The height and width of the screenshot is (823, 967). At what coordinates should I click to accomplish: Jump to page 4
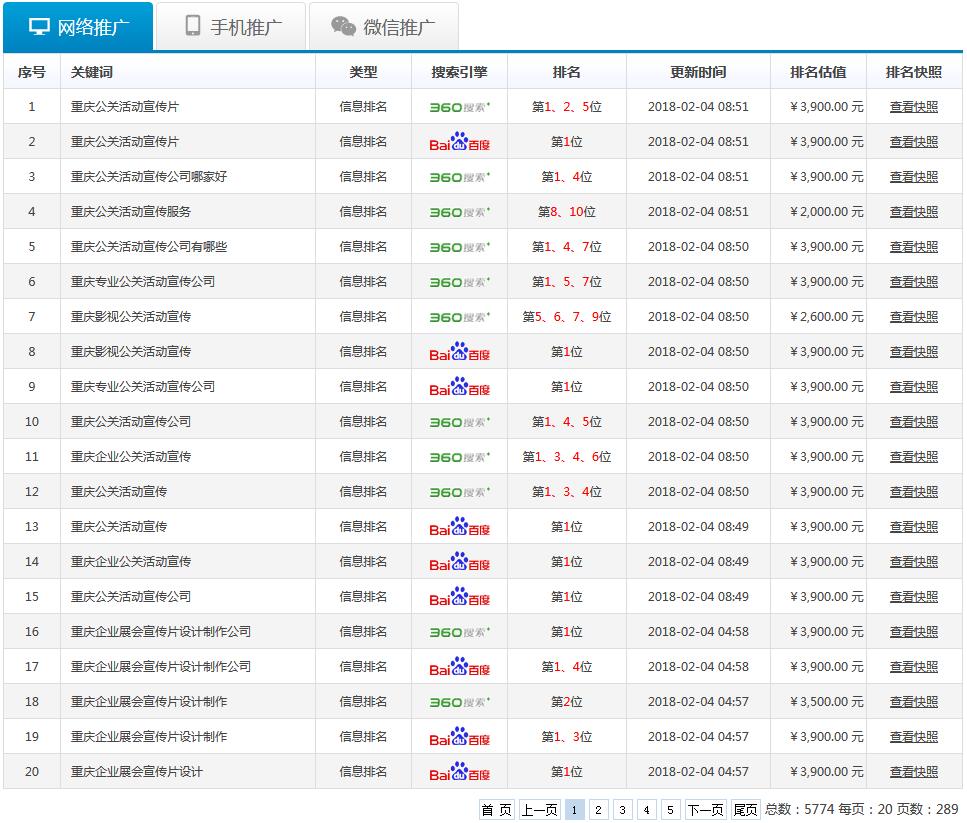647,809
